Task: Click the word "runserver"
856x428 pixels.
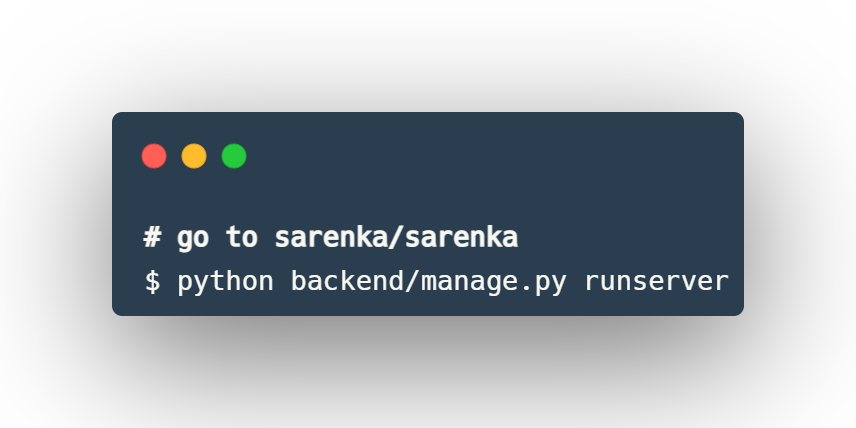Action: point(657,281)
